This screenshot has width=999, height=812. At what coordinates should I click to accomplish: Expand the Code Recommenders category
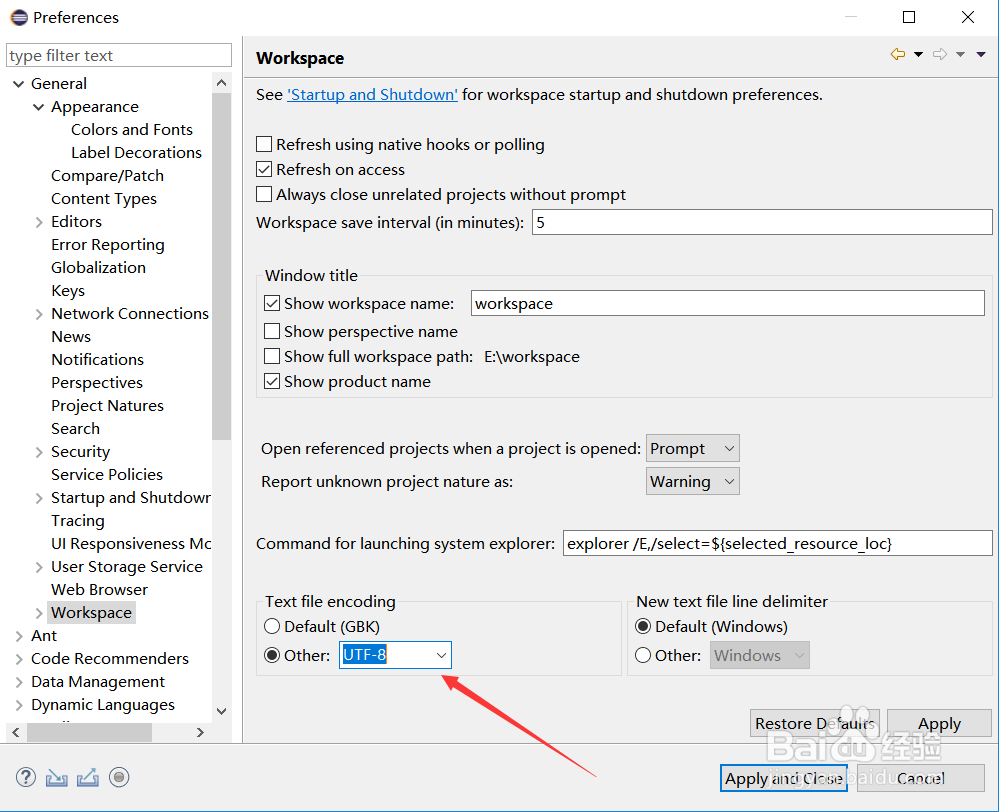pyautogui.click(x=18, y=658)
